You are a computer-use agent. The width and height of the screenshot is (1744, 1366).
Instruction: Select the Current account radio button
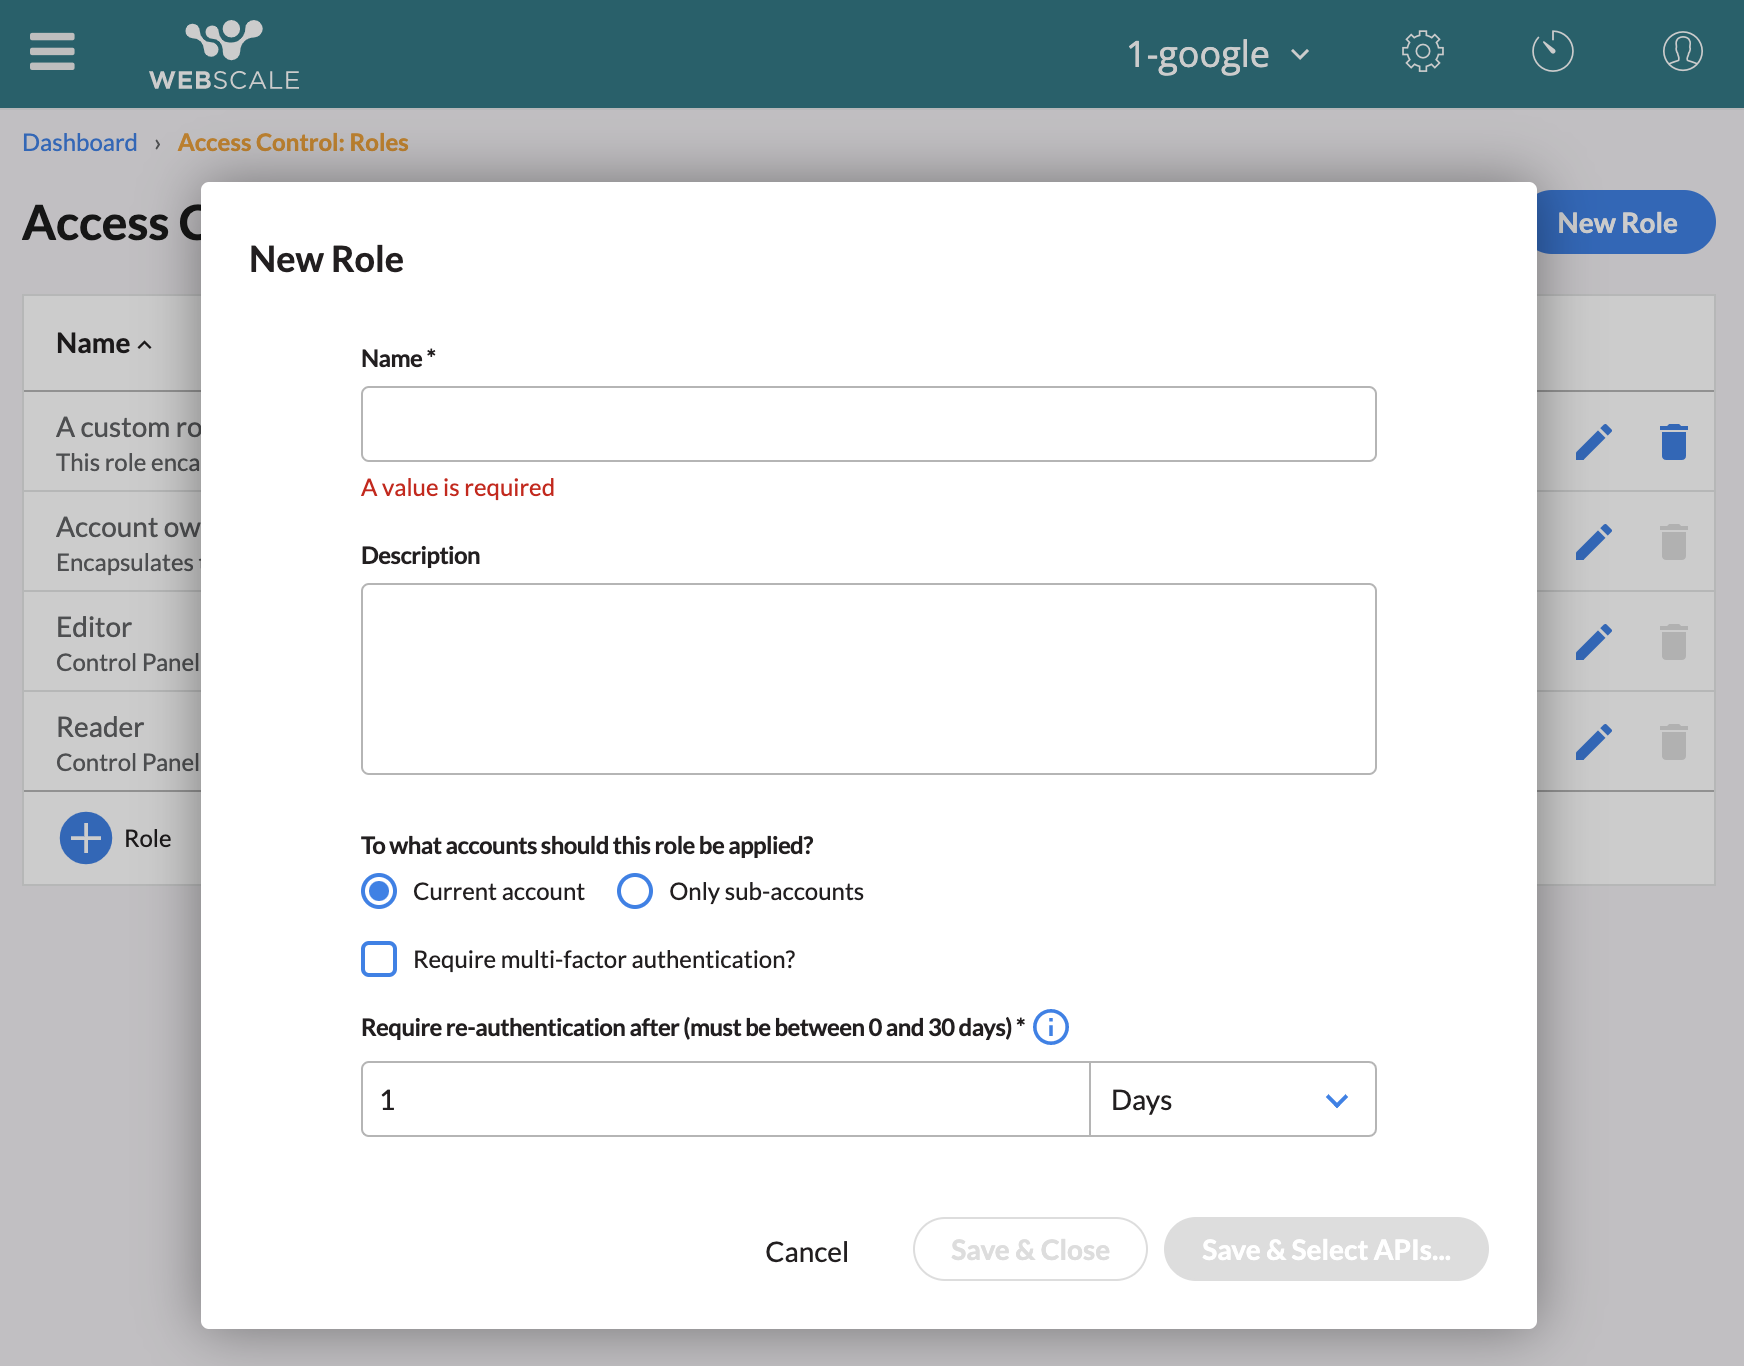(x=379, y=891)
